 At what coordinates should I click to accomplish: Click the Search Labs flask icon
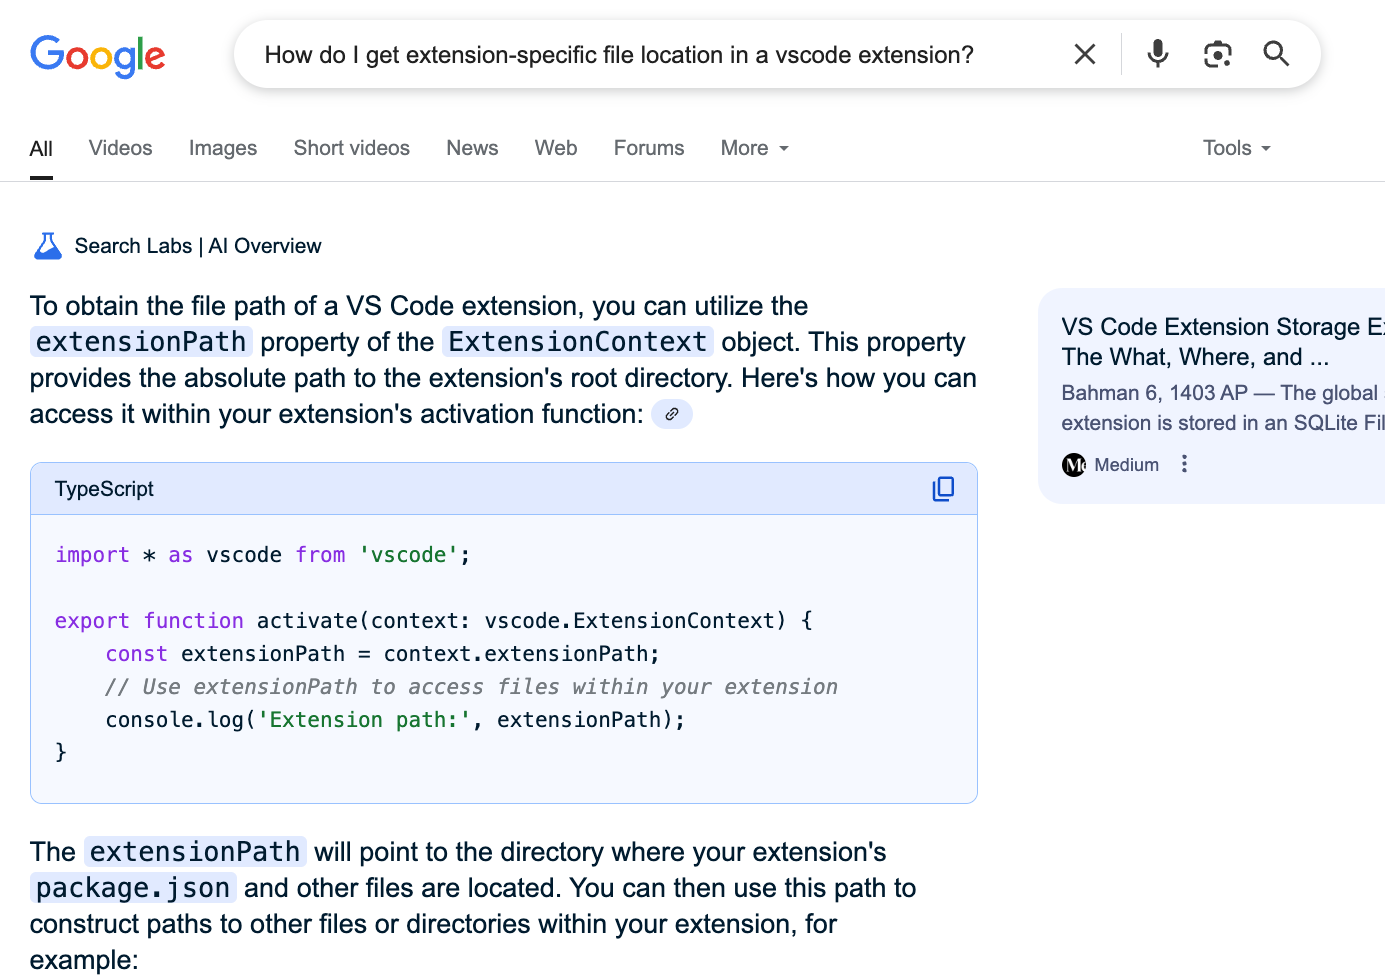(48, 246)
